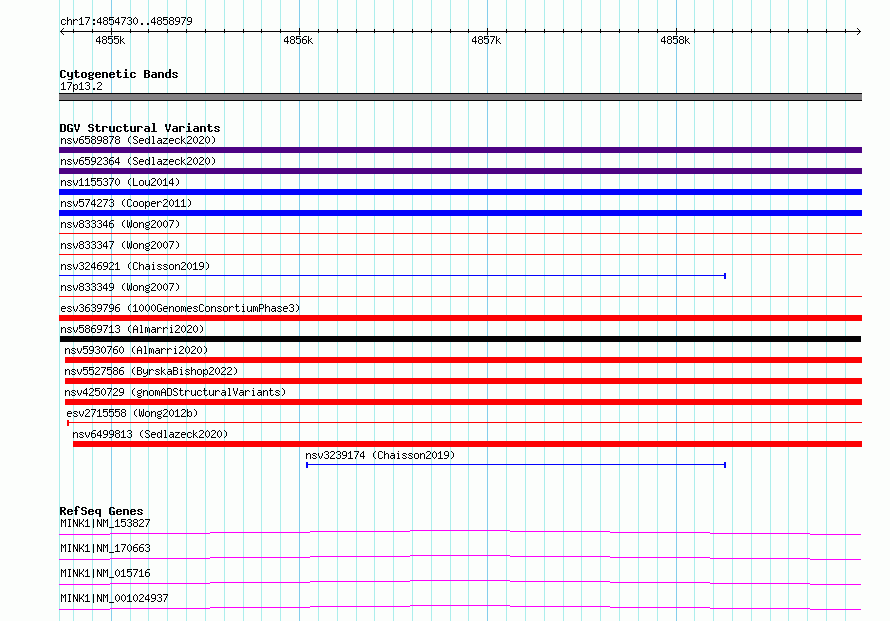890x621 pixels.
Task: Click the red bar under nsv5527586
Action: tap(463, 381)
